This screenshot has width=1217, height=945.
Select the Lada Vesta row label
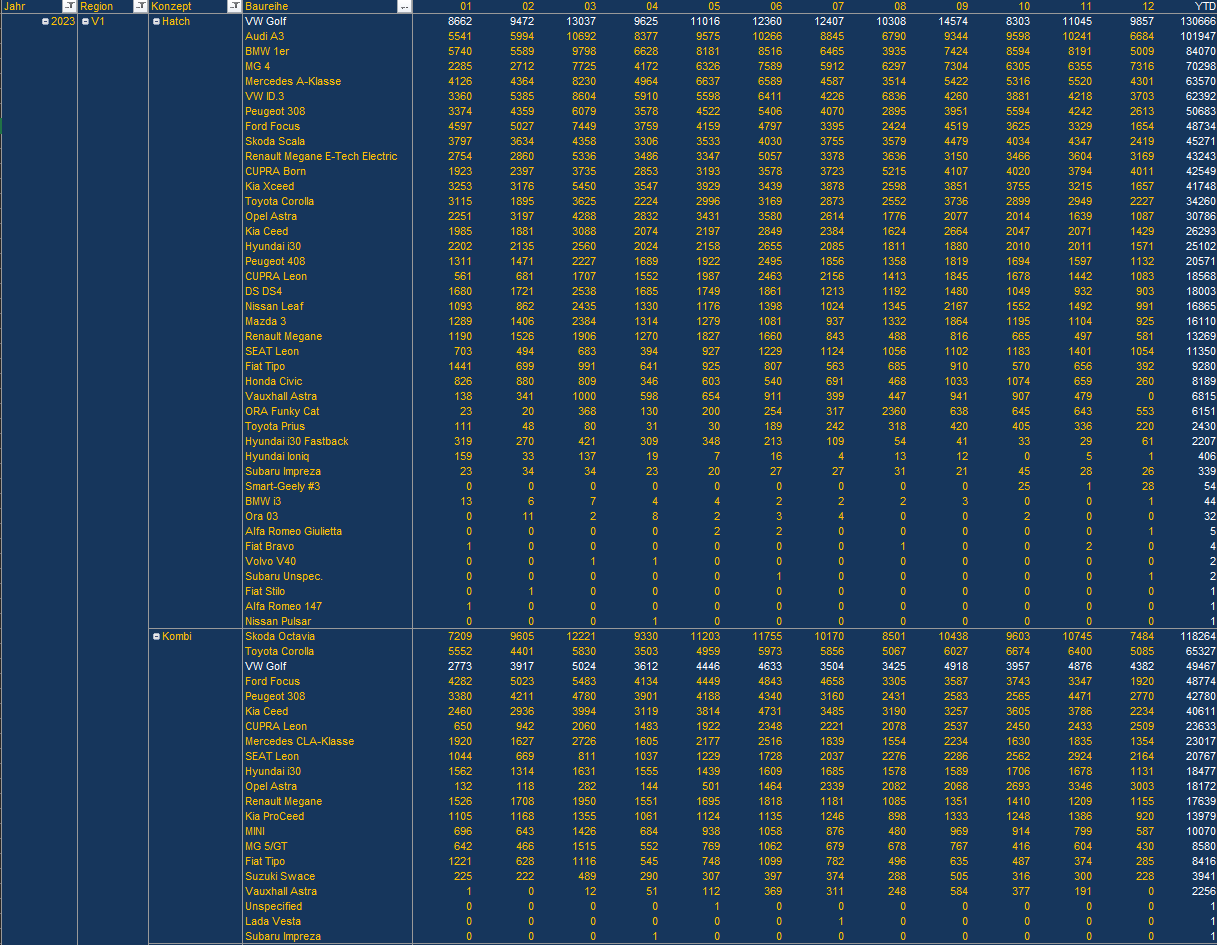[x=273, y=921]
